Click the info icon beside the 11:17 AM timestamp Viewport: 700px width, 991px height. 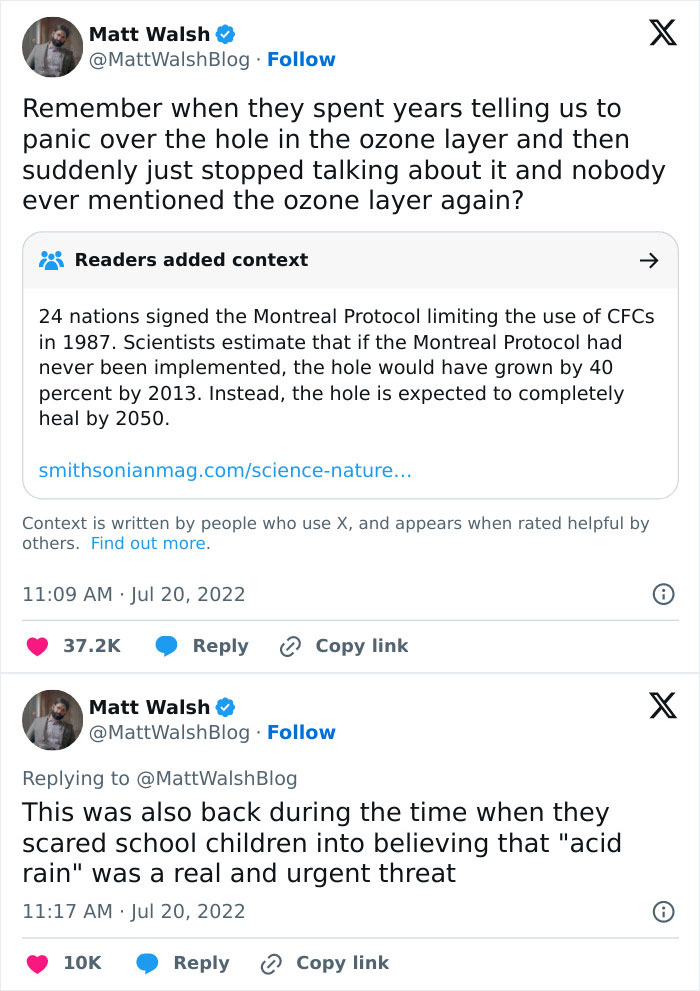[662, 911]
